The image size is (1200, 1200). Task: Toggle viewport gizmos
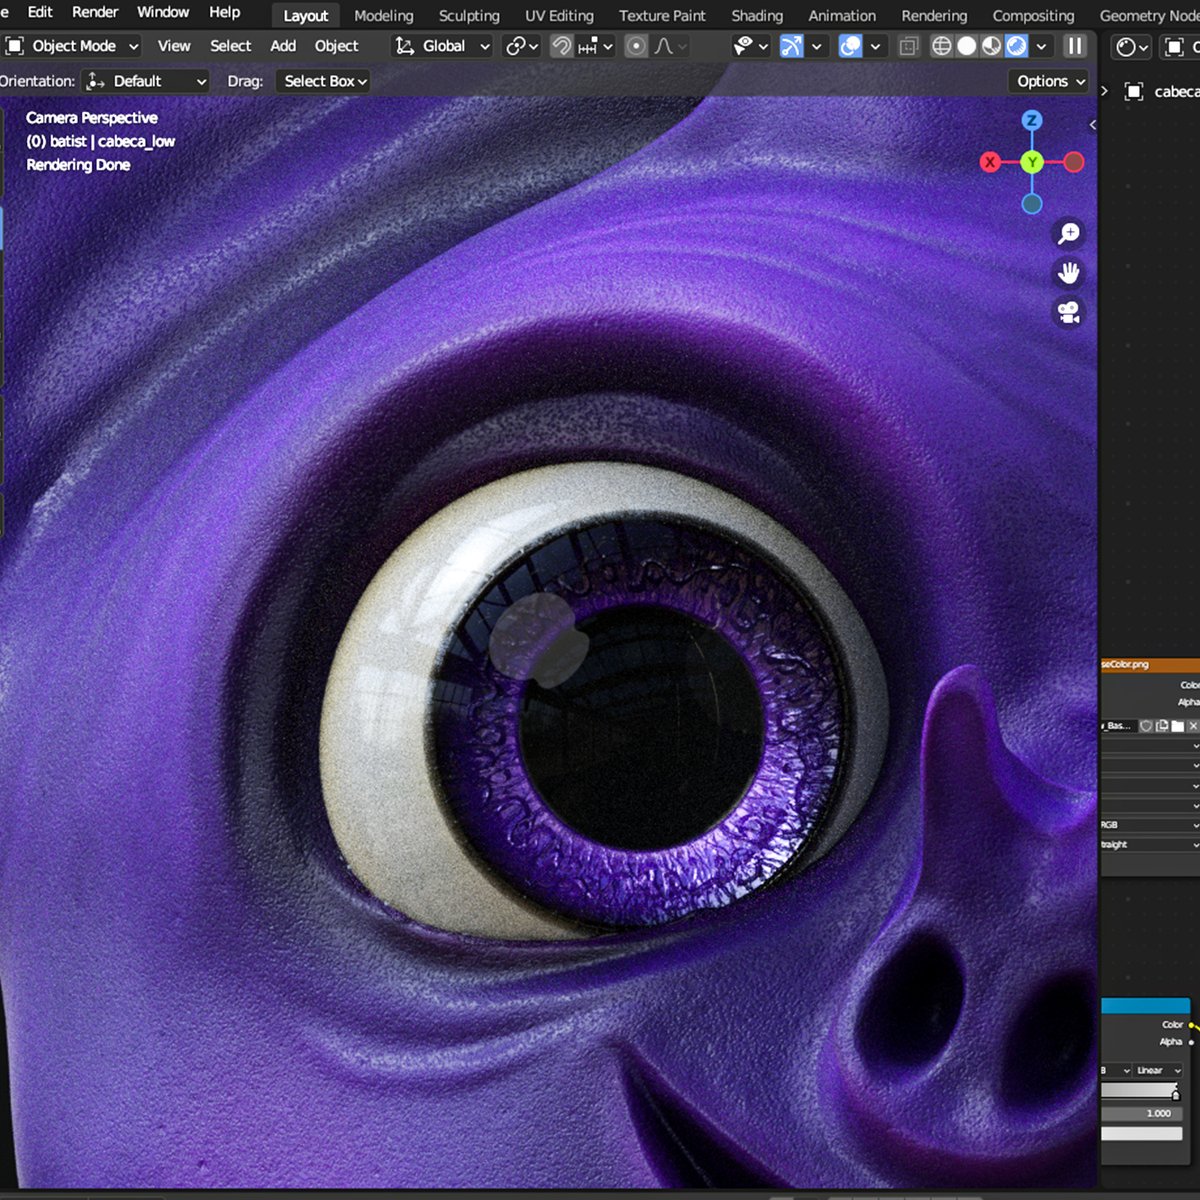791,46
